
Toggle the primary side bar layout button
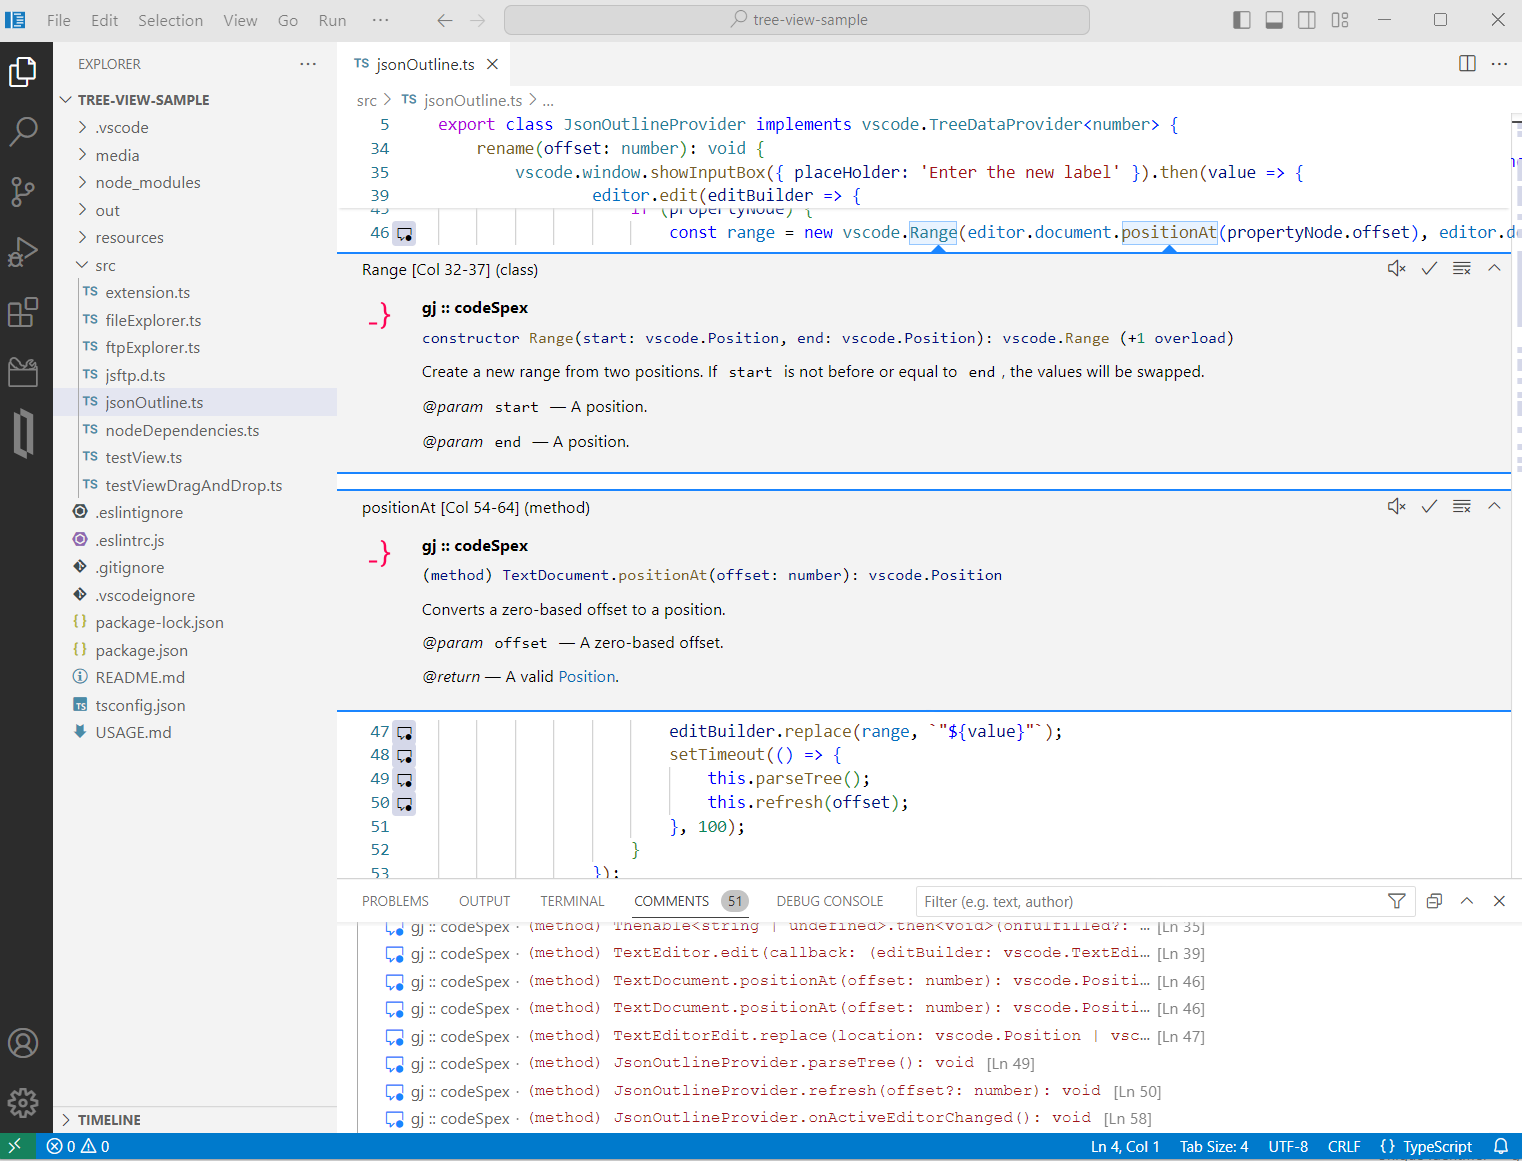(x=1241, y=20)
